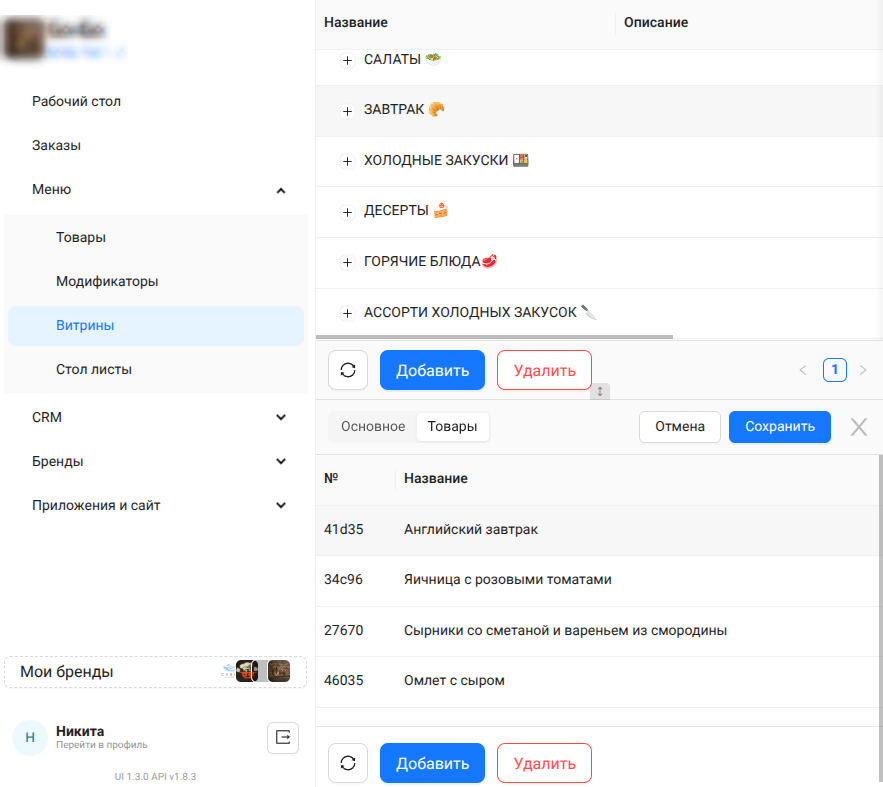Go to the next page arrow
Screen dimensions: 883x787
pyautogui.click(x=863, y=370)
